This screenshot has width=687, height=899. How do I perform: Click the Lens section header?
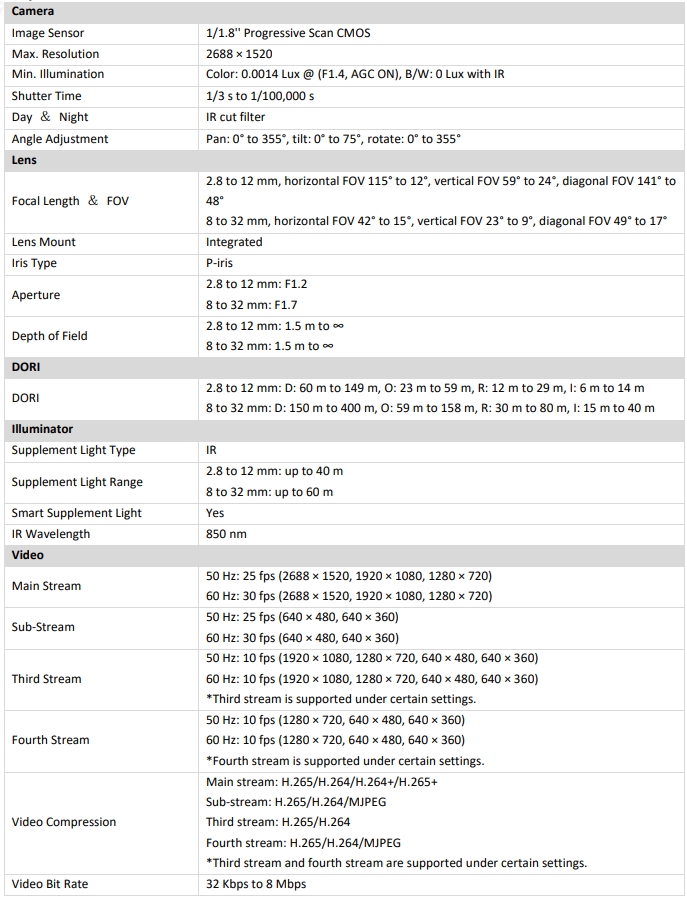coord(24,160)
